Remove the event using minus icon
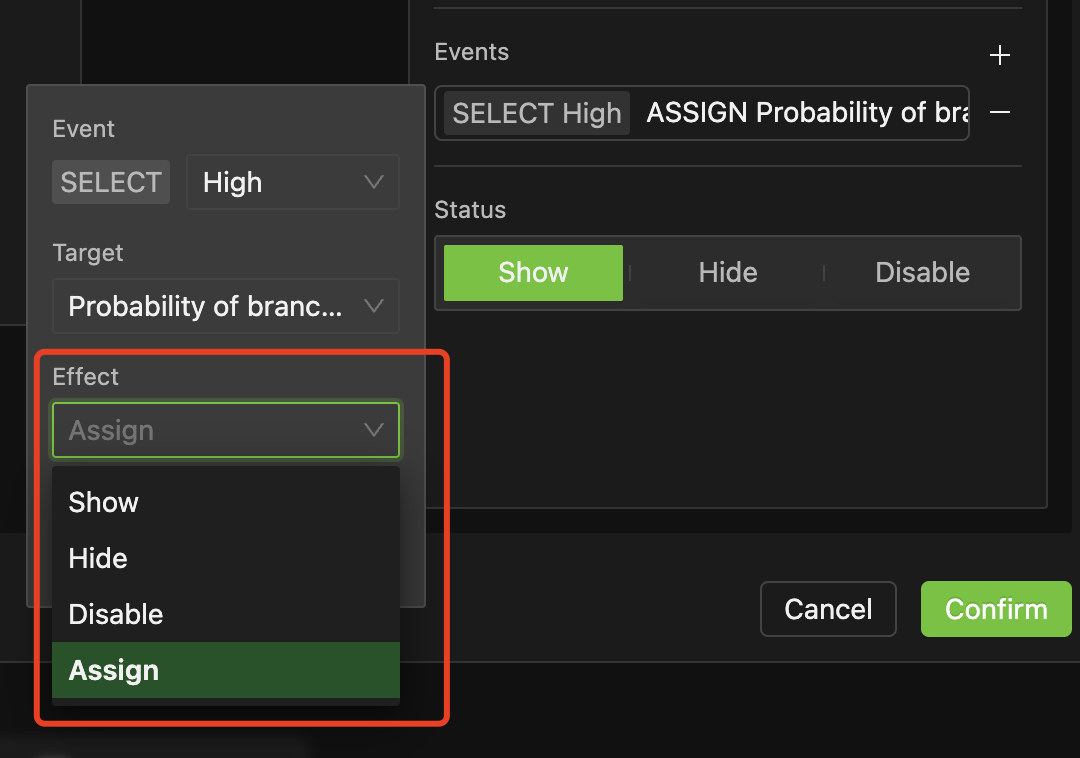 click(999, 113)
